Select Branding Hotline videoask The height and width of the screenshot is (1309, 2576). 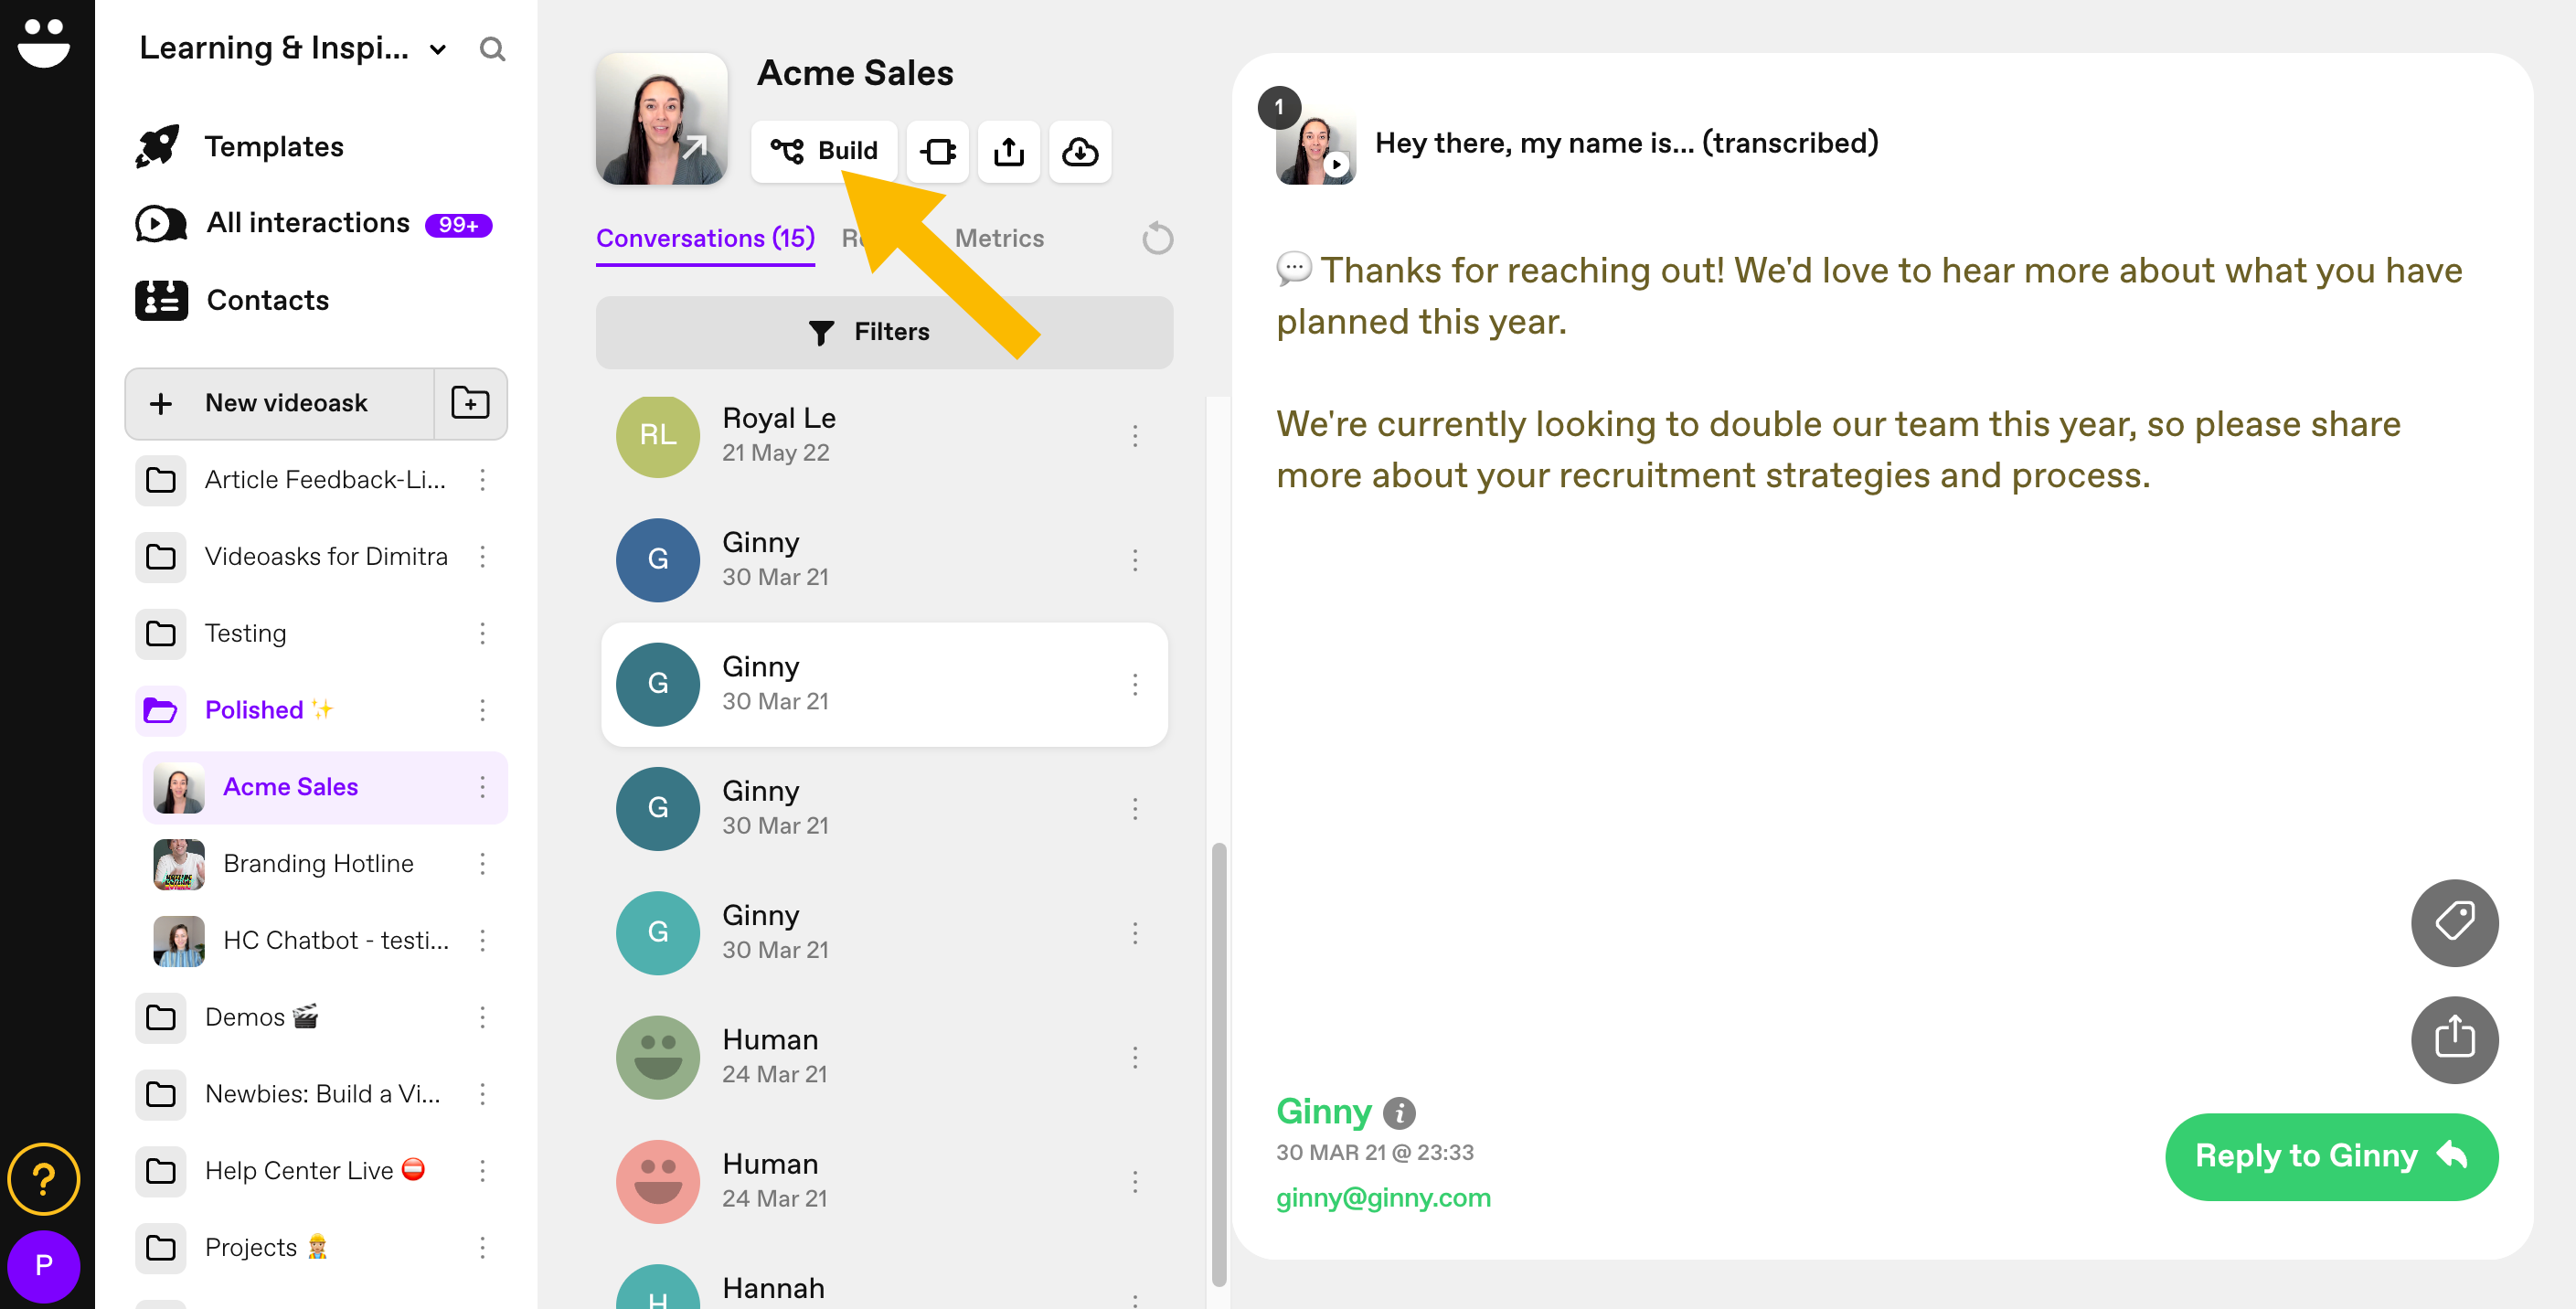(x=284, y=864)
